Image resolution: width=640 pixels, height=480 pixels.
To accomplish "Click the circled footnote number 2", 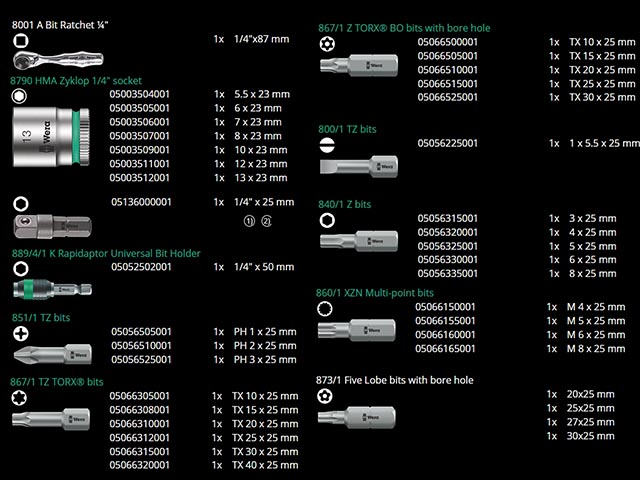I will [267, 221].
